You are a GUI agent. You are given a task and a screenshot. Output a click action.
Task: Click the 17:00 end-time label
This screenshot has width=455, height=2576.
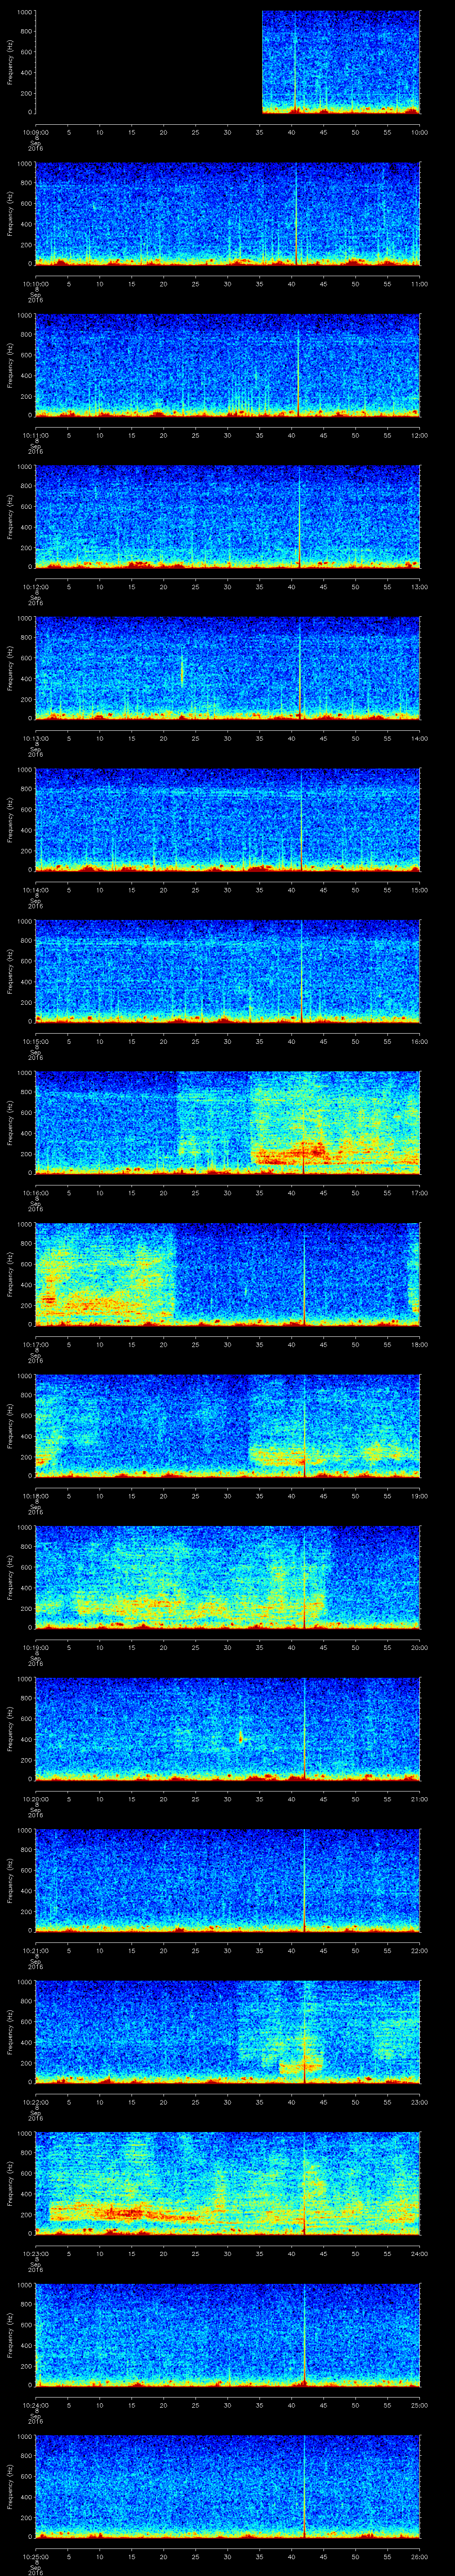click(x=420, y=1193)
